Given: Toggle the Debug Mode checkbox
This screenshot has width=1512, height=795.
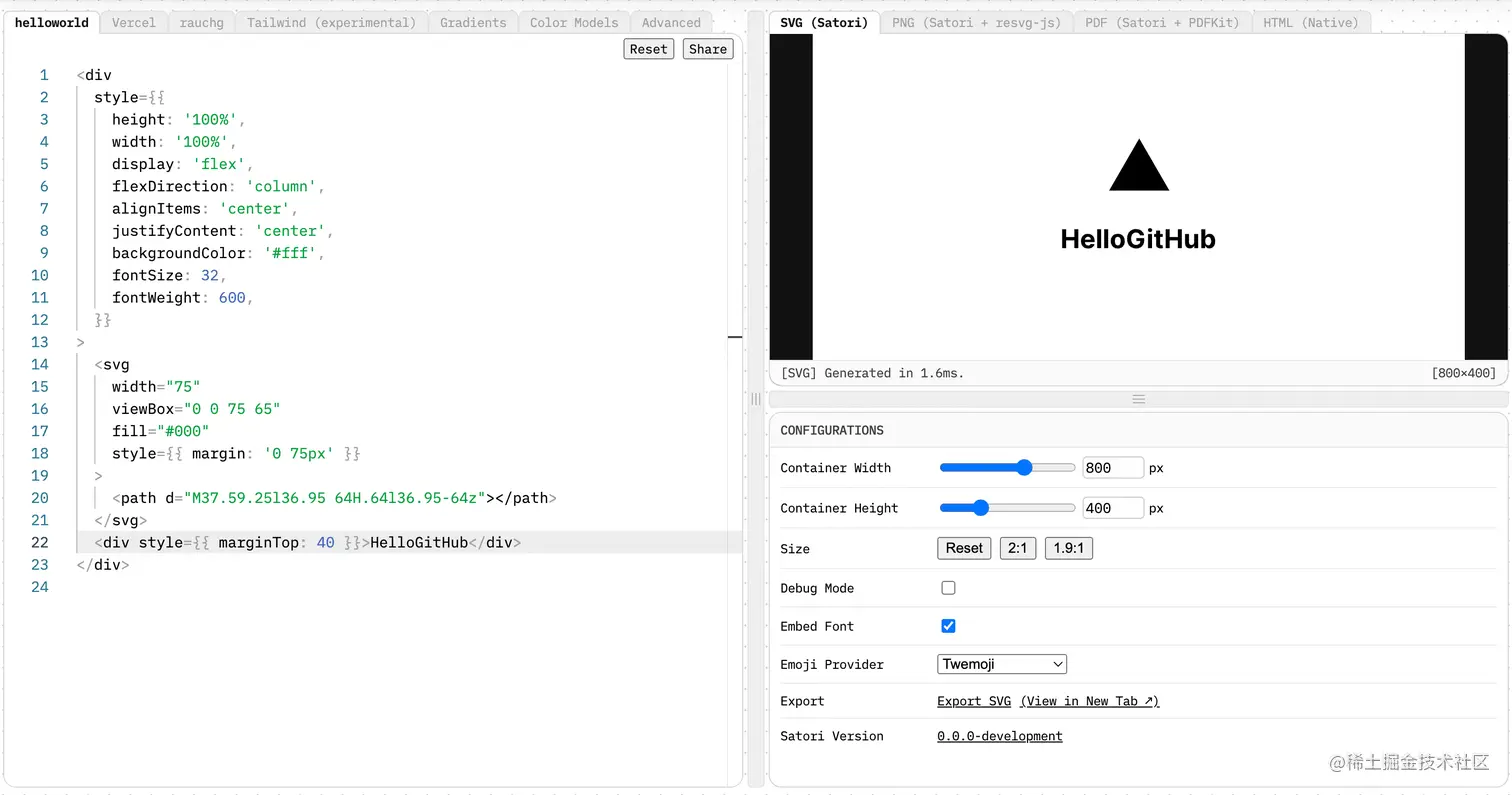Looking at the screenshot, I should pos(948,588).
